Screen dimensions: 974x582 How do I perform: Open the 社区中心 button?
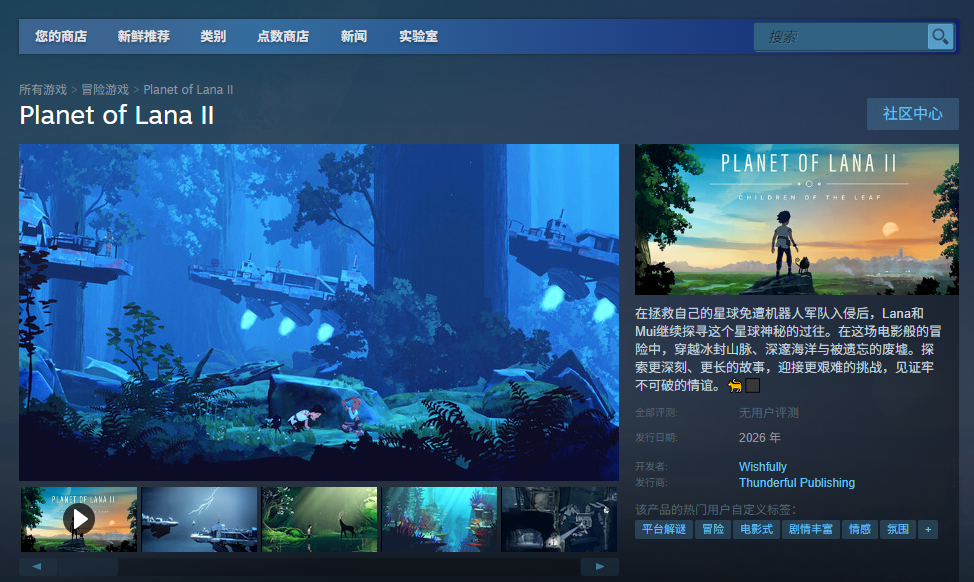point(913,114)
